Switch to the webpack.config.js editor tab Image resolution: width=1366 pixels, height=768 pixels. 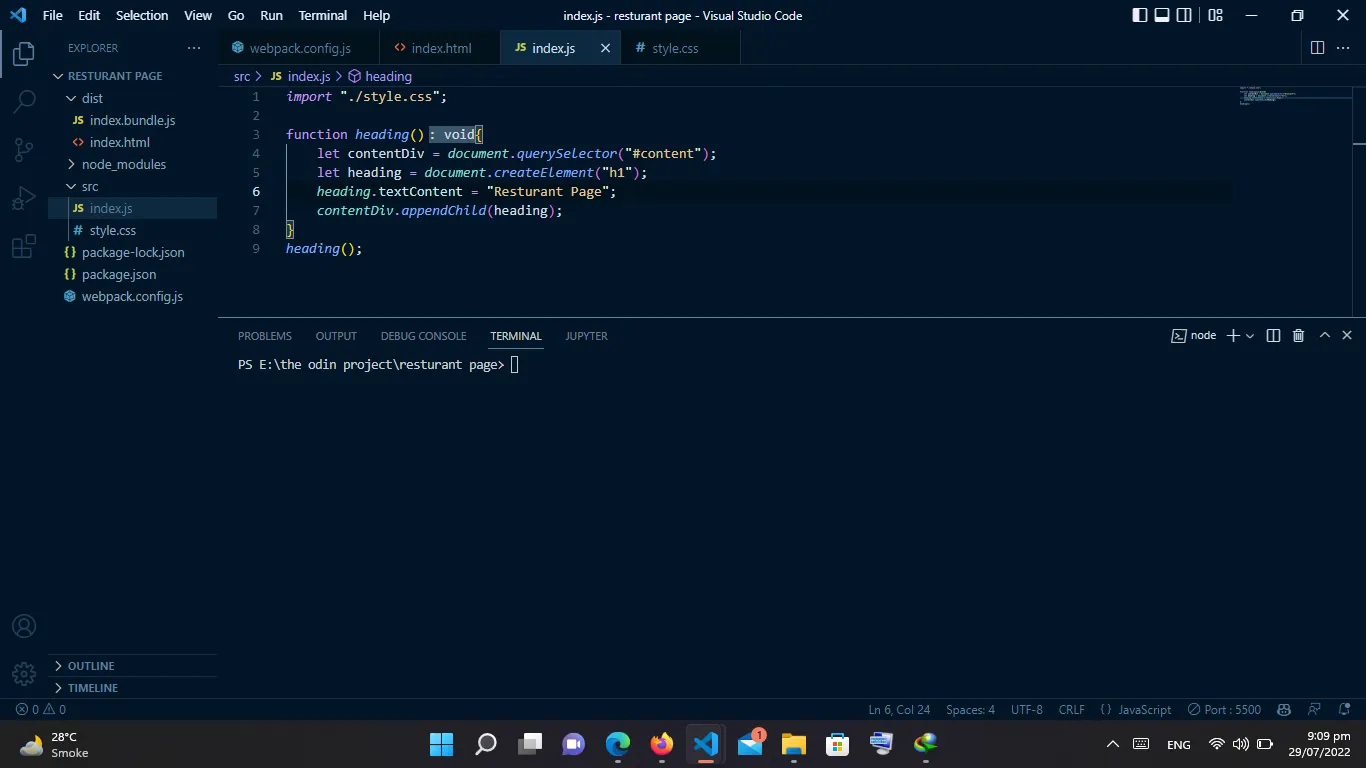[300, 48]
